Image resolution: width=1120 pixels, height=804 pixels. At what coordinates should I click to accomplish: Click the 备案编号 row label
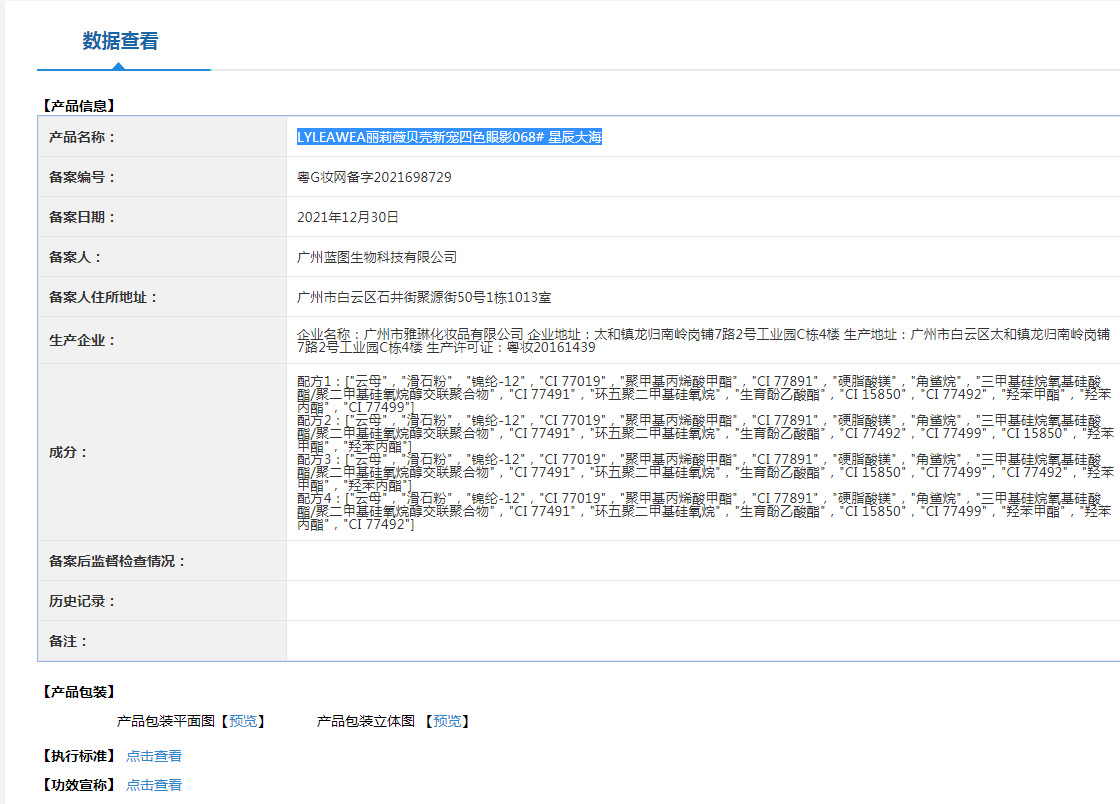(82, 177)
